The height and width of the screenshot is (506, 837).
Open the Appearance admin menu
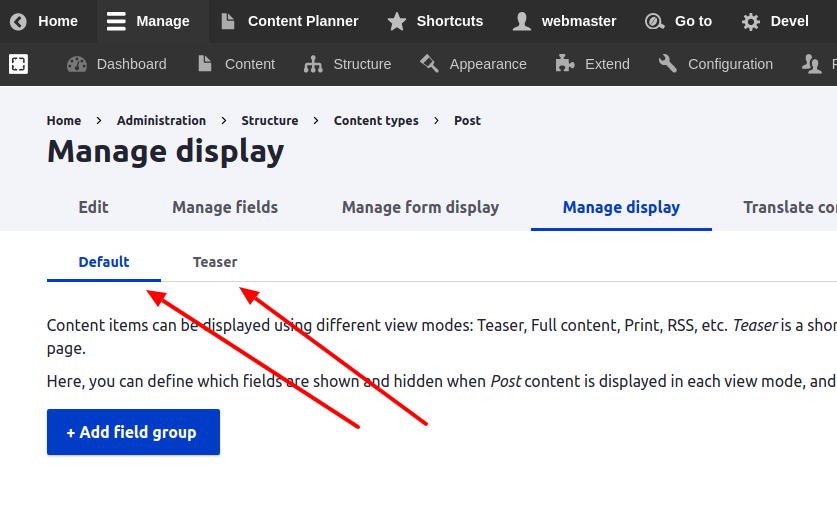coord(473,64)
